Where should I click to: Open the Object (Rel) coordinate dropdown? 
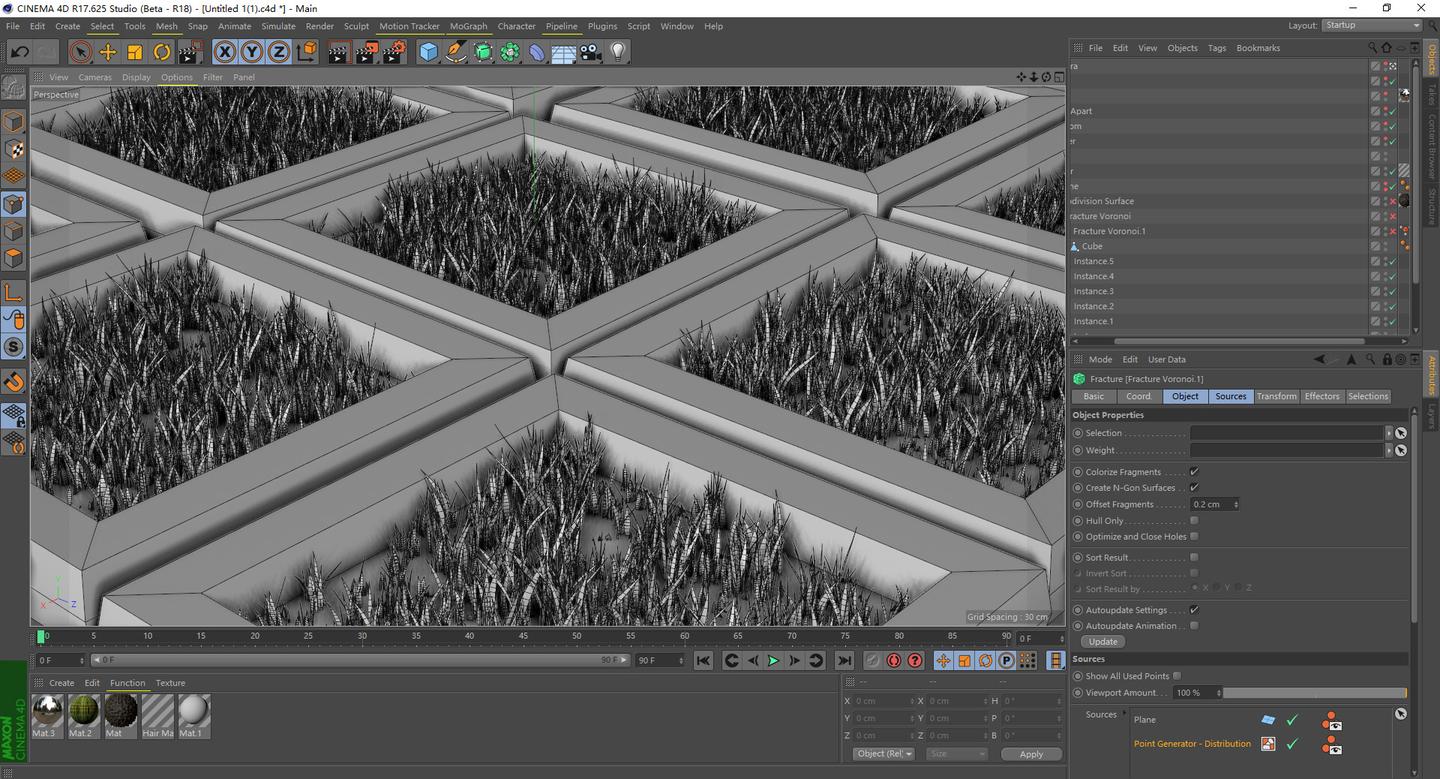click(x=883, y=754)
